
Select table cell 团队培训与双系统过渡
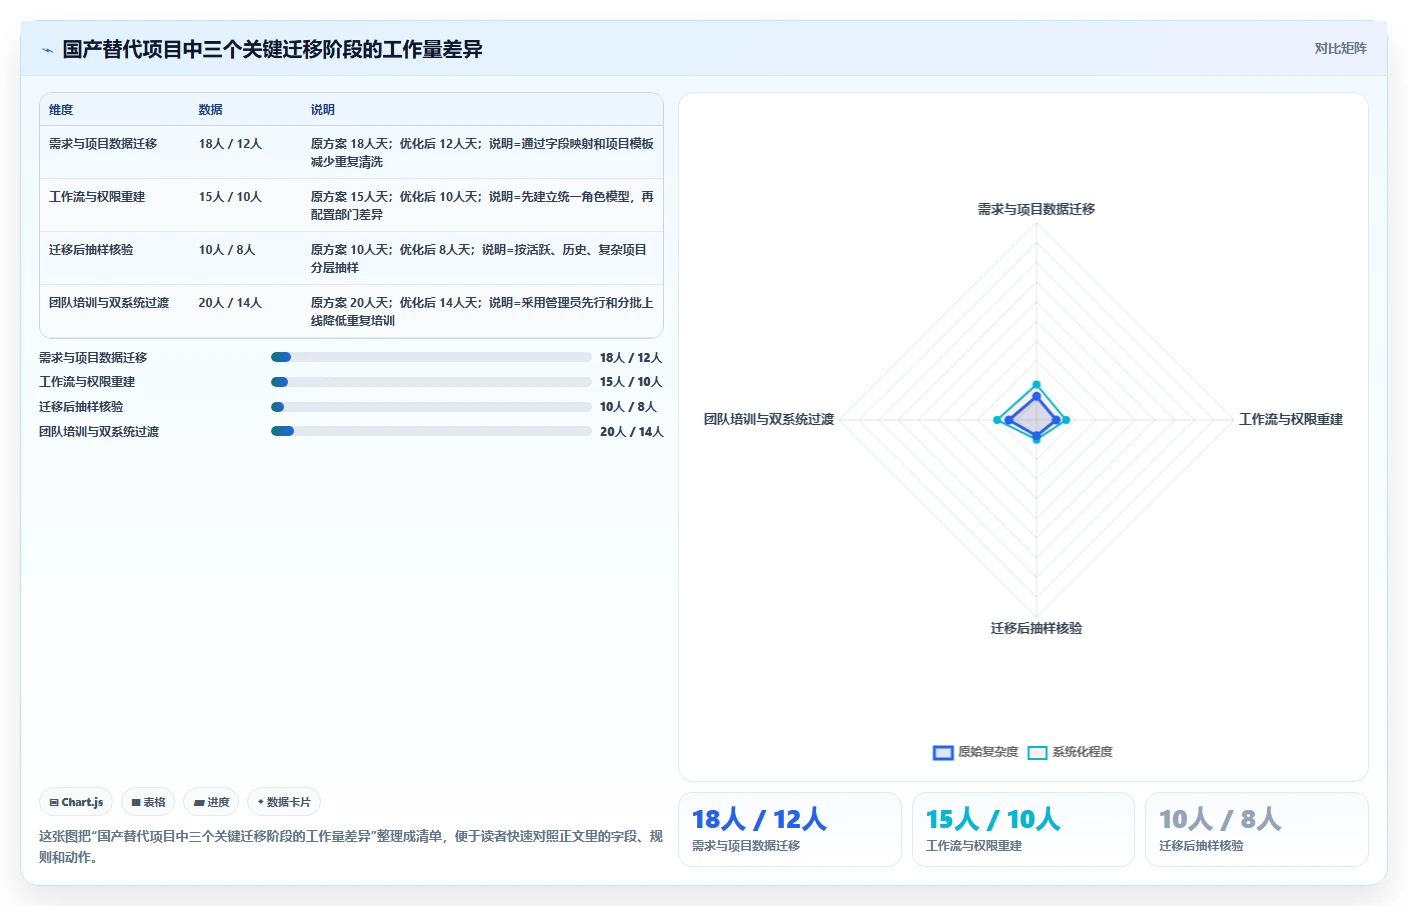point(109,303)
